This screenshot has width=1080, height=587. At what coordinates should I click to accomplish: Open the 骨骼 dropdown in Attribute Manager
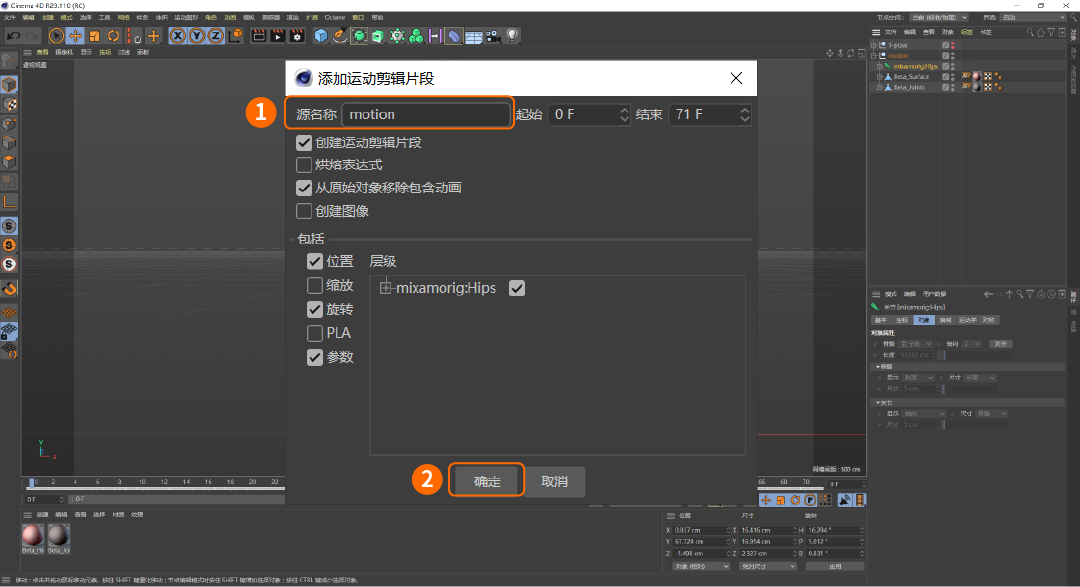pos(915,344)
